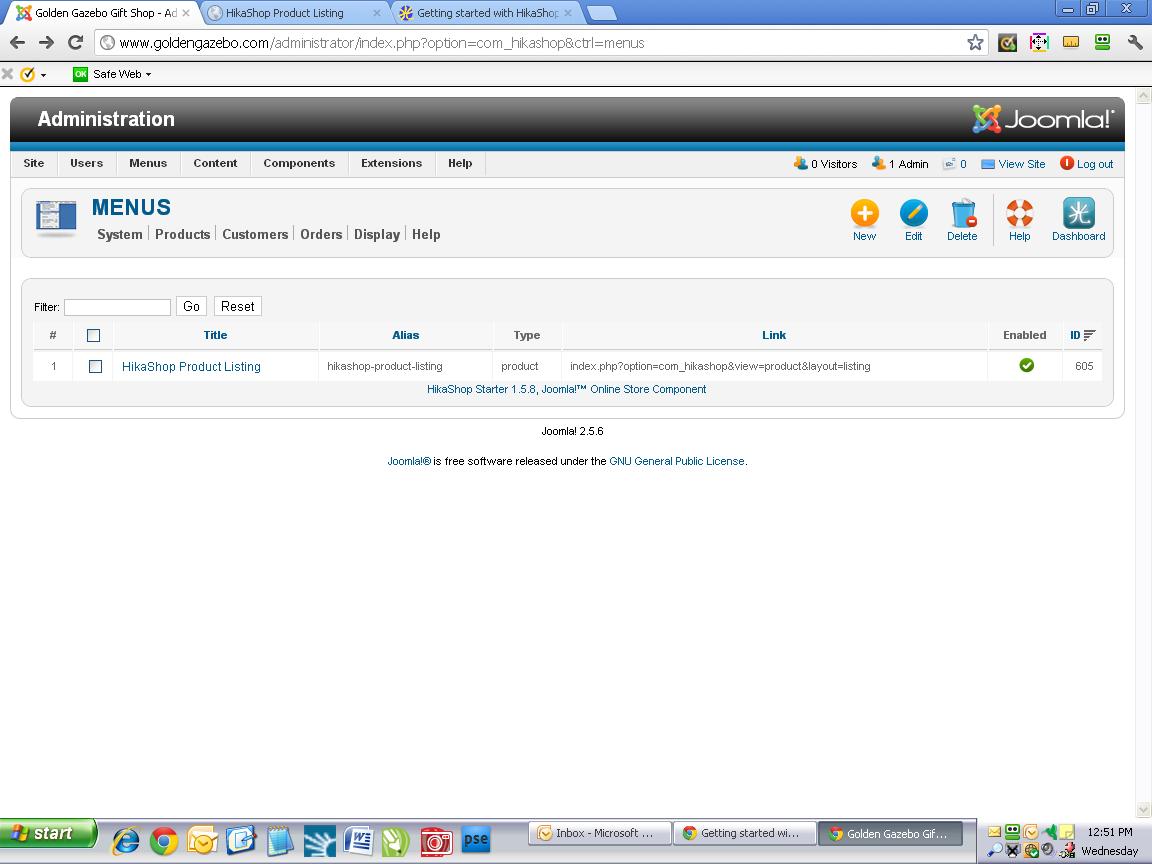Click the New menu toolbar icon
This screenshot has width=1152, height=864.
click(864, 214)
